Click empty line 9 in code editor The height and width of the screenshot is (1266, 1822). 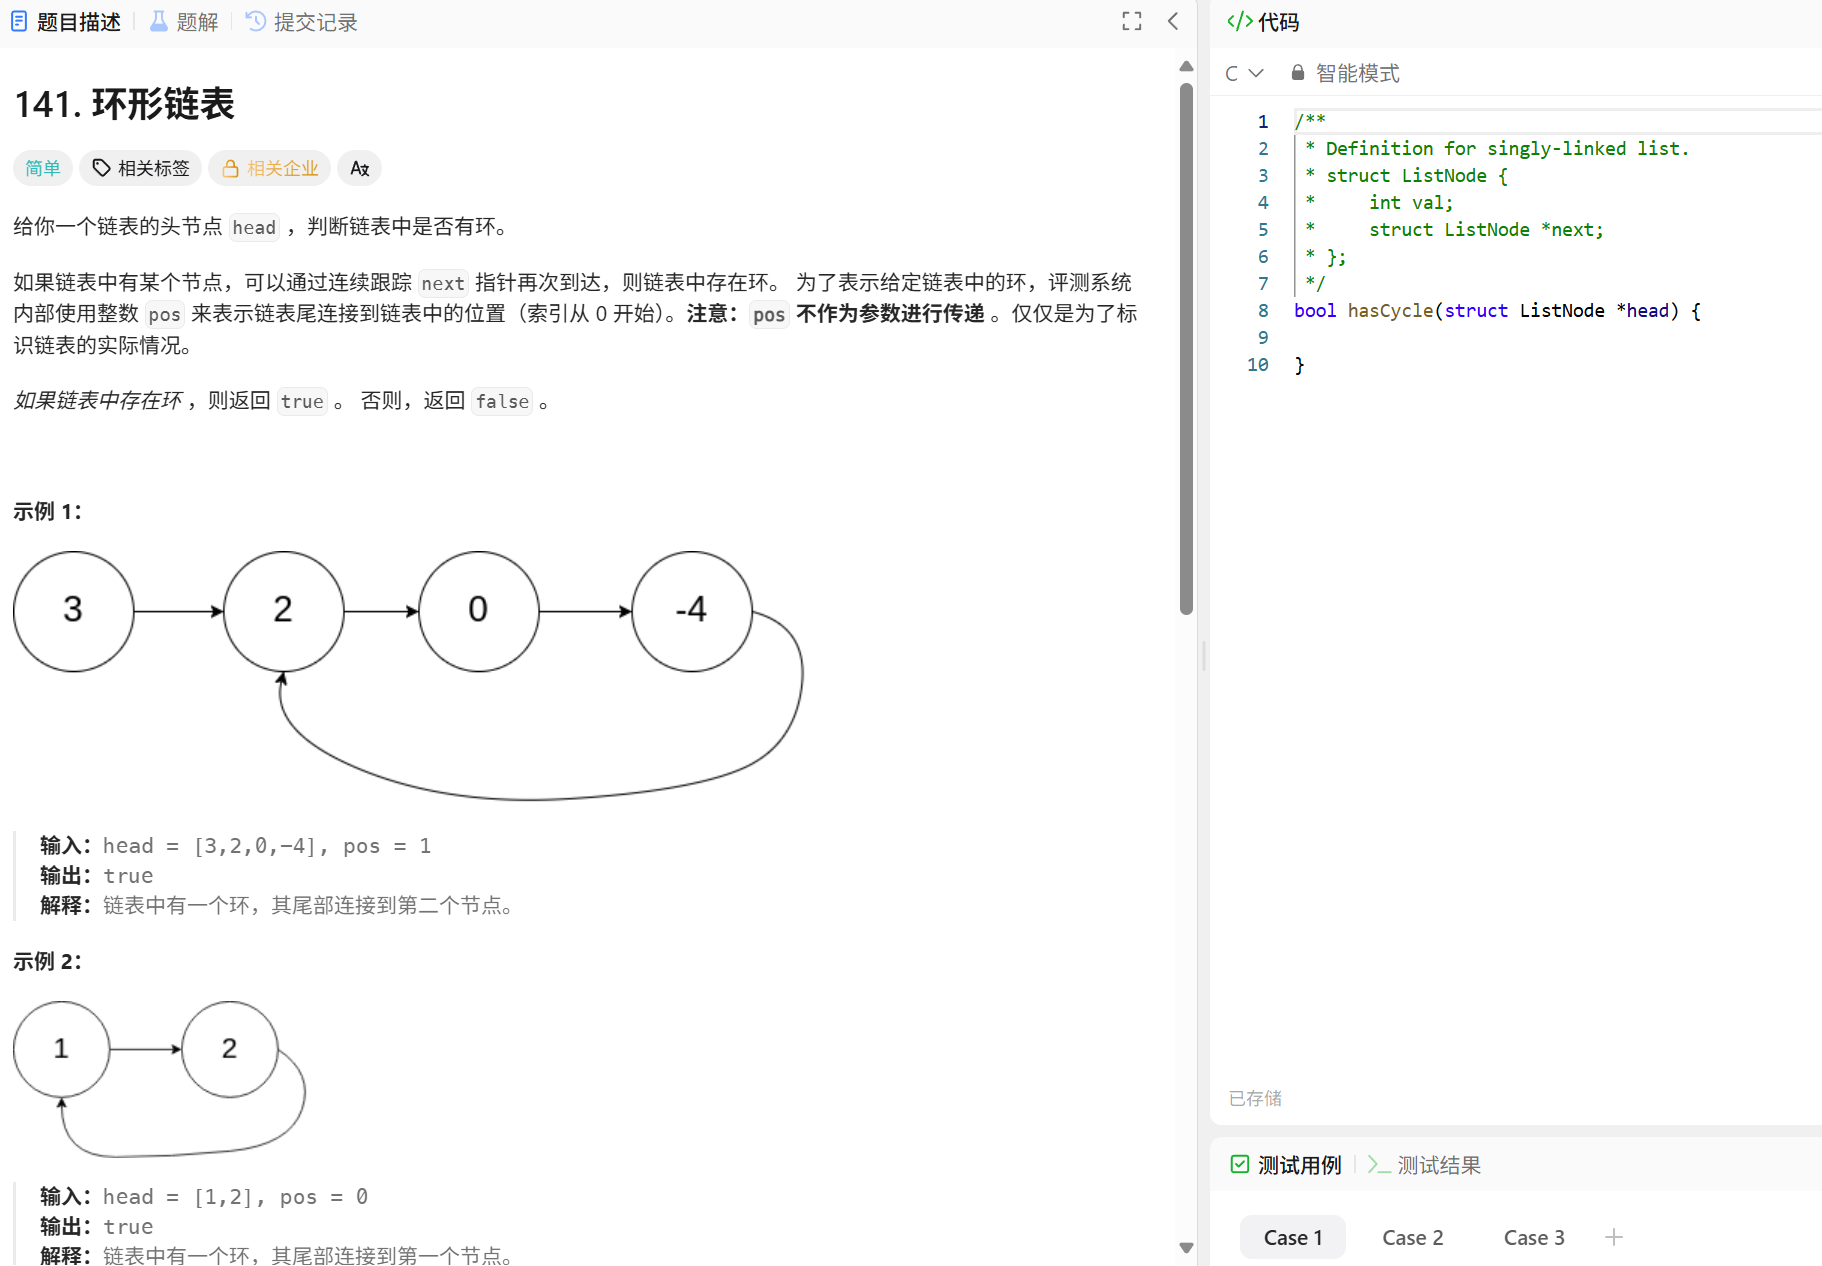pyautogui.click(x=1555, y=338)
